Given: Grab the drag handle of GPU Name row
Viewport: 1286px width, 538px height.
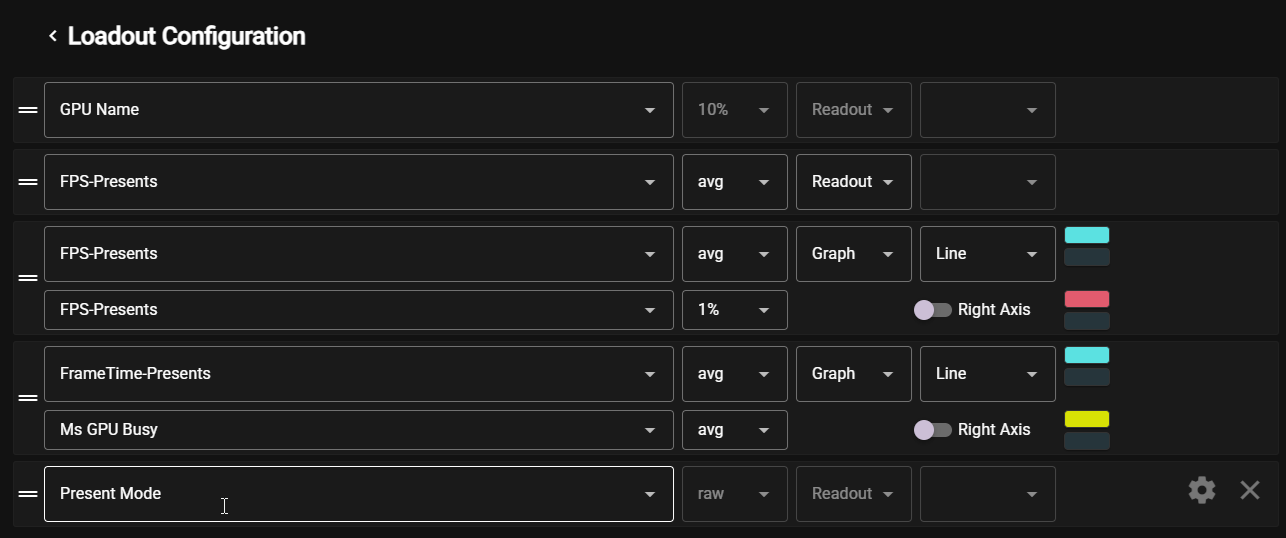Looking at the screenshot, I should 28,110.
